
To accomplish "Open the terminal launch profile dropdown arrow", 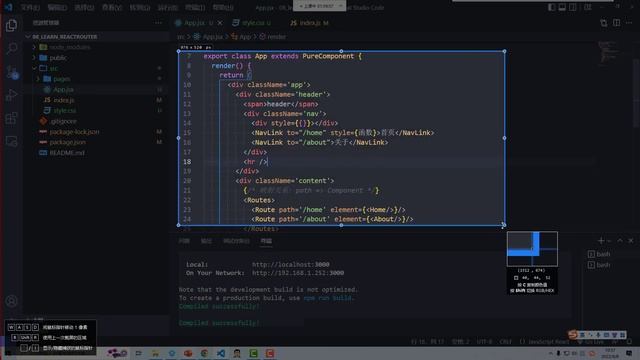I will pos(609,241).
